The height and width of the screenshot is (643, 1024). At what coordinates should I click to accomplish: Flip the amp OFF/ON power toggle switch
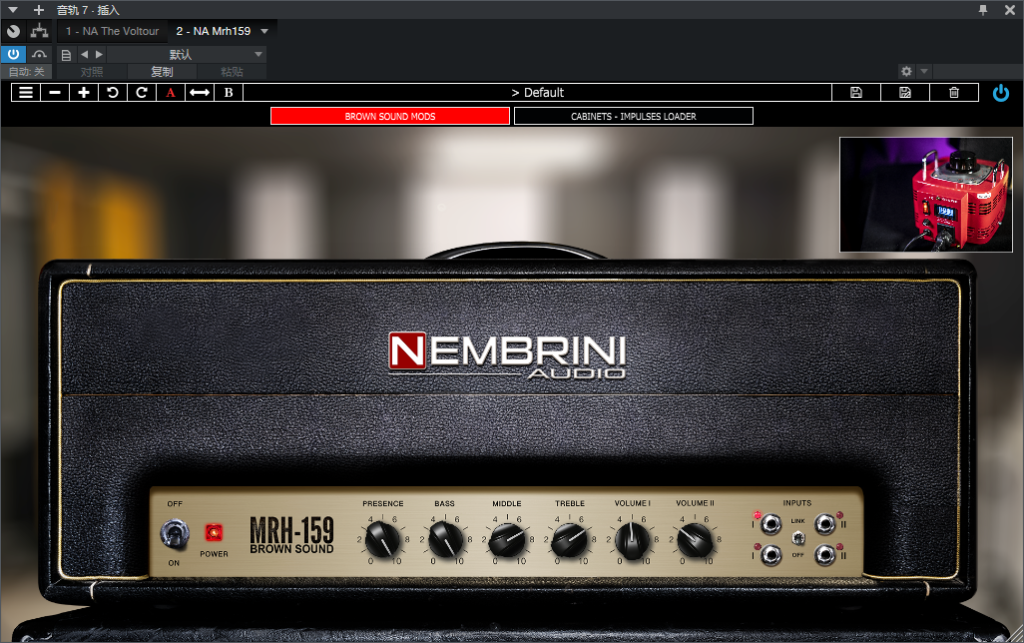174,534
